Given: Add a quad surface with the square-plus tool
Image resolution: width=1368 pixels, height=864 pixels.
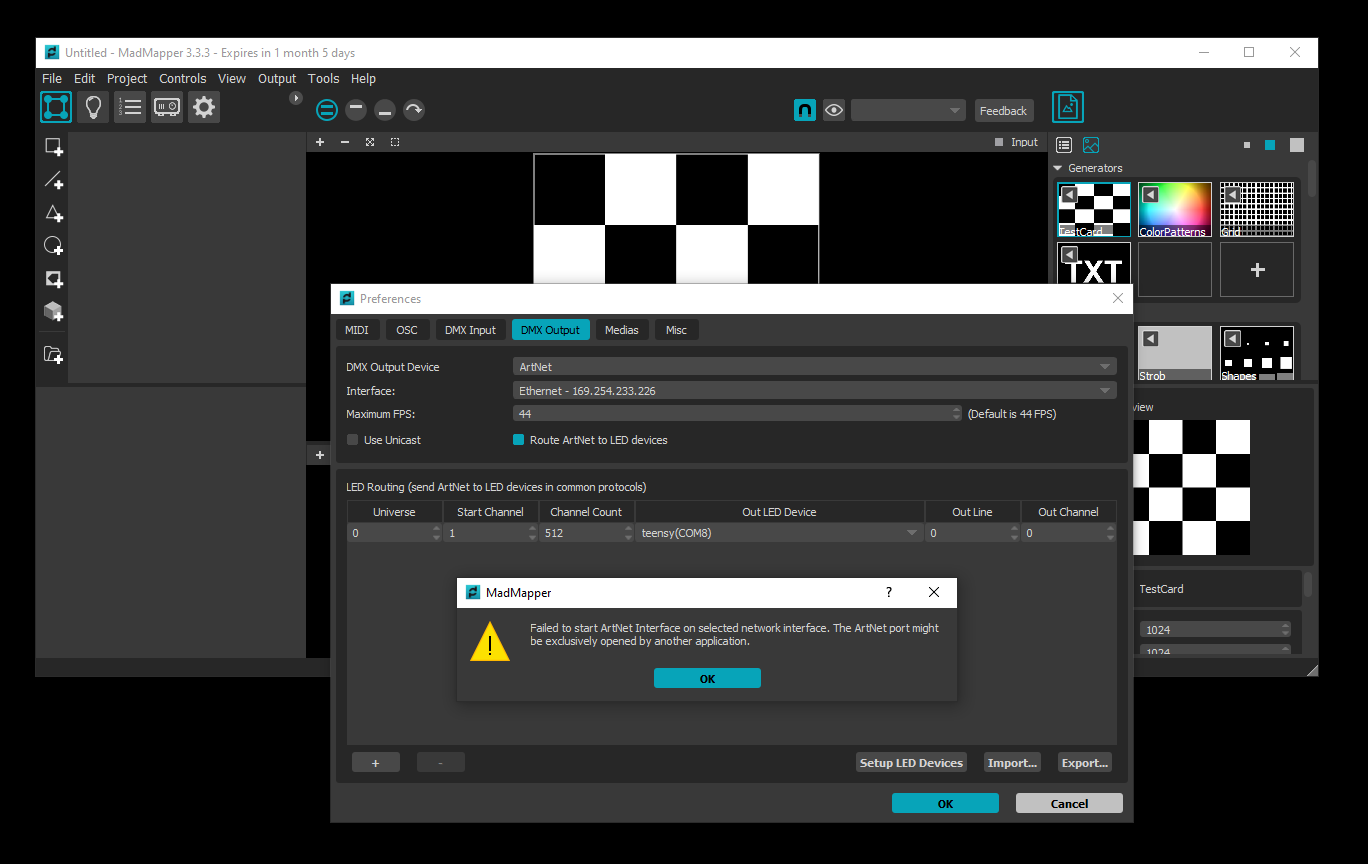Looking at the screenshot, I should coord(54,148).
